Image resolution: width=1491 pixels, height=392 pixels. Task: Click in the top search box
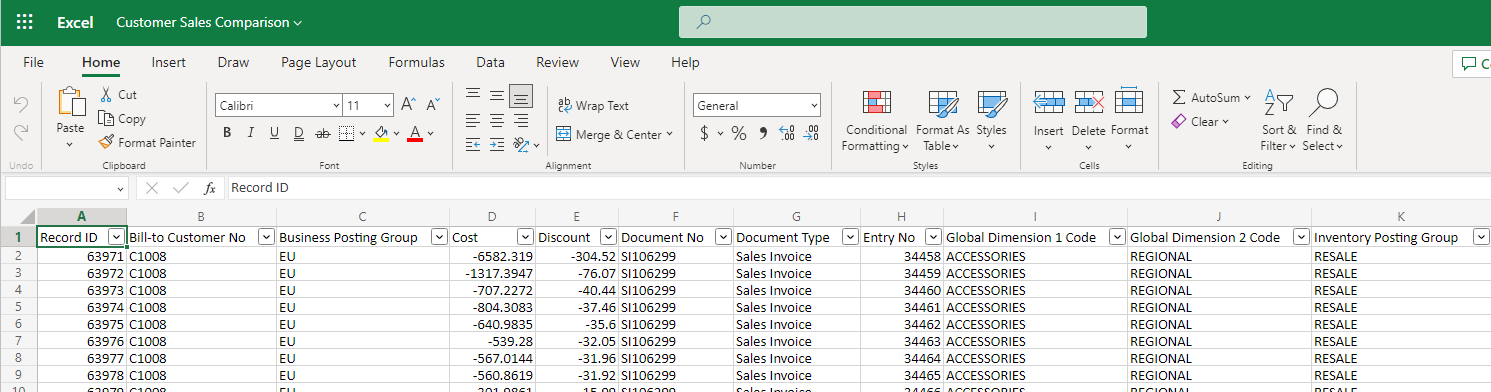click(913, 22)
